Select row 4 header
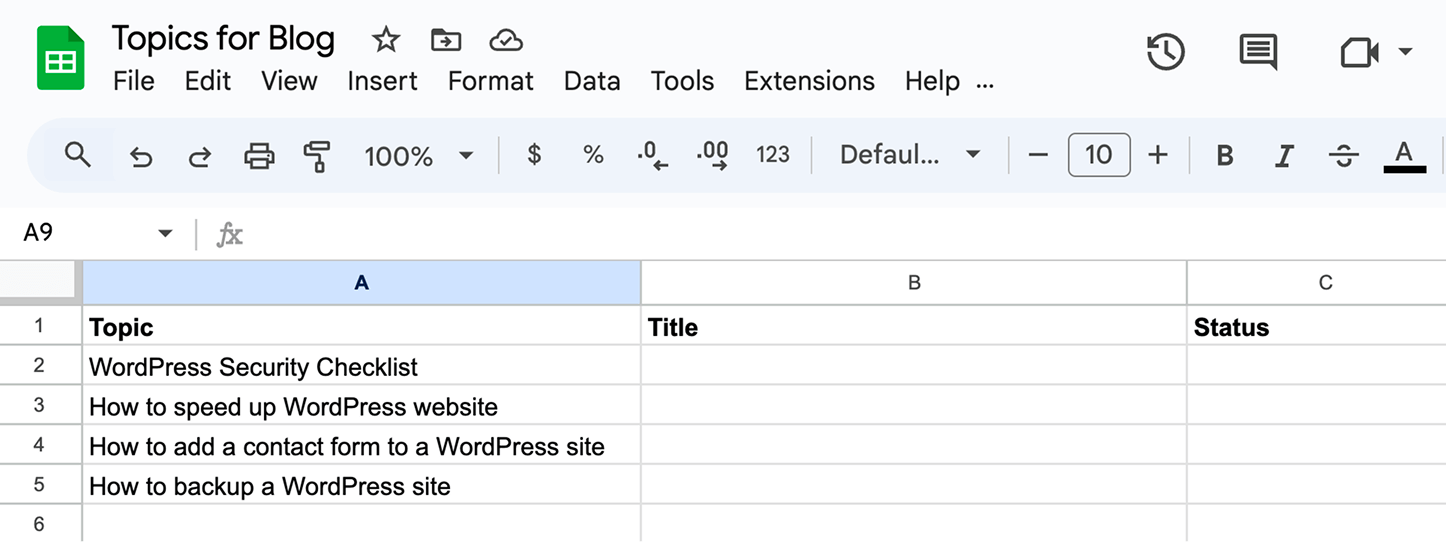 (x=40, y=445)
